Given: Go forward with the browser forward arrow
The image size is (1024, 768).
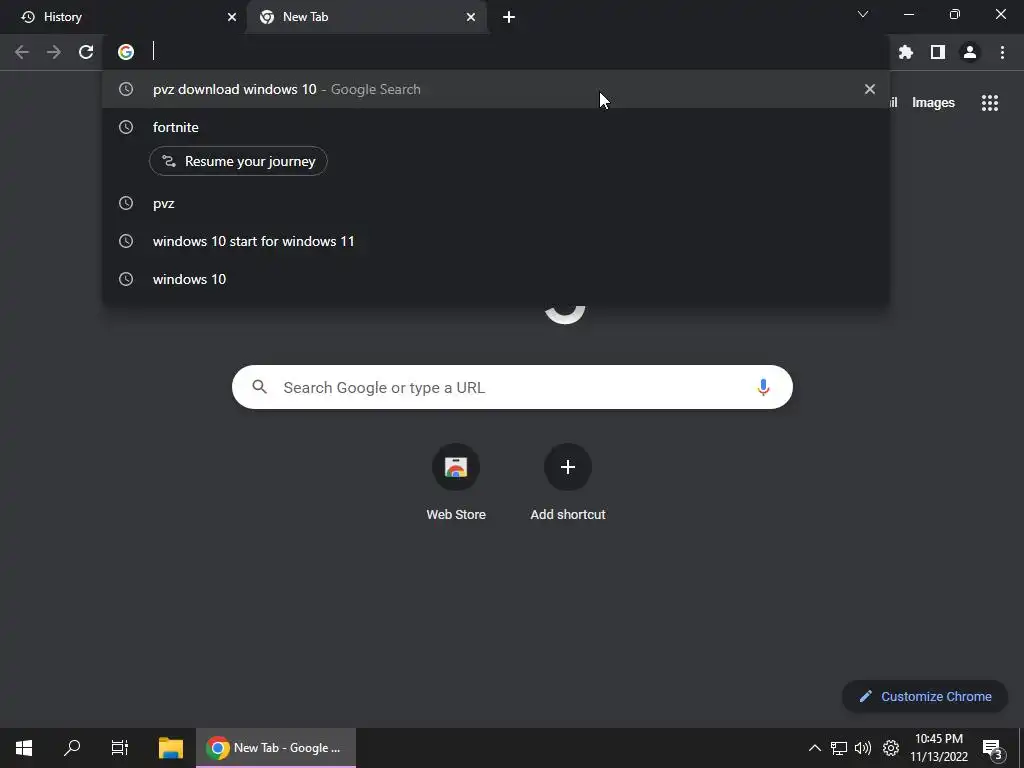Looking at the screenshot, I should pos(54,52).
